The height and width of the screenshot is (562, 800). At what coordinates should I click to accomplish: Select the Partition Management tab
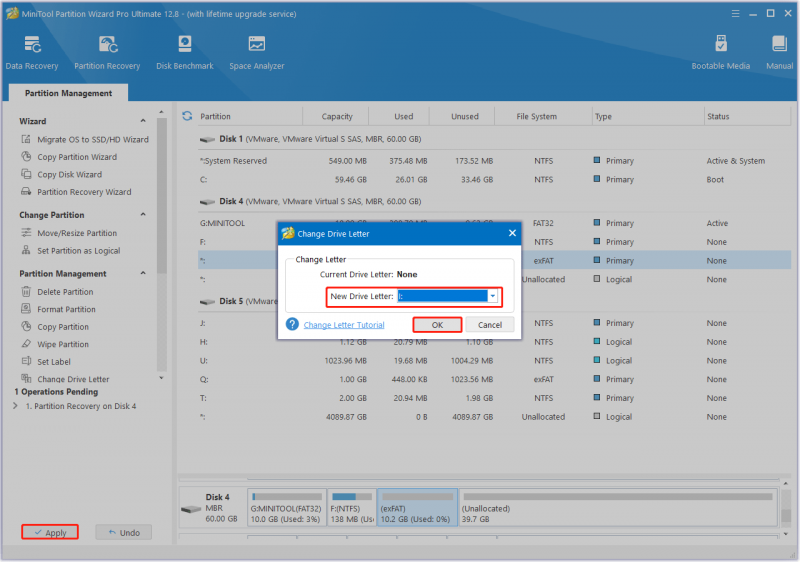click(68, 93)
